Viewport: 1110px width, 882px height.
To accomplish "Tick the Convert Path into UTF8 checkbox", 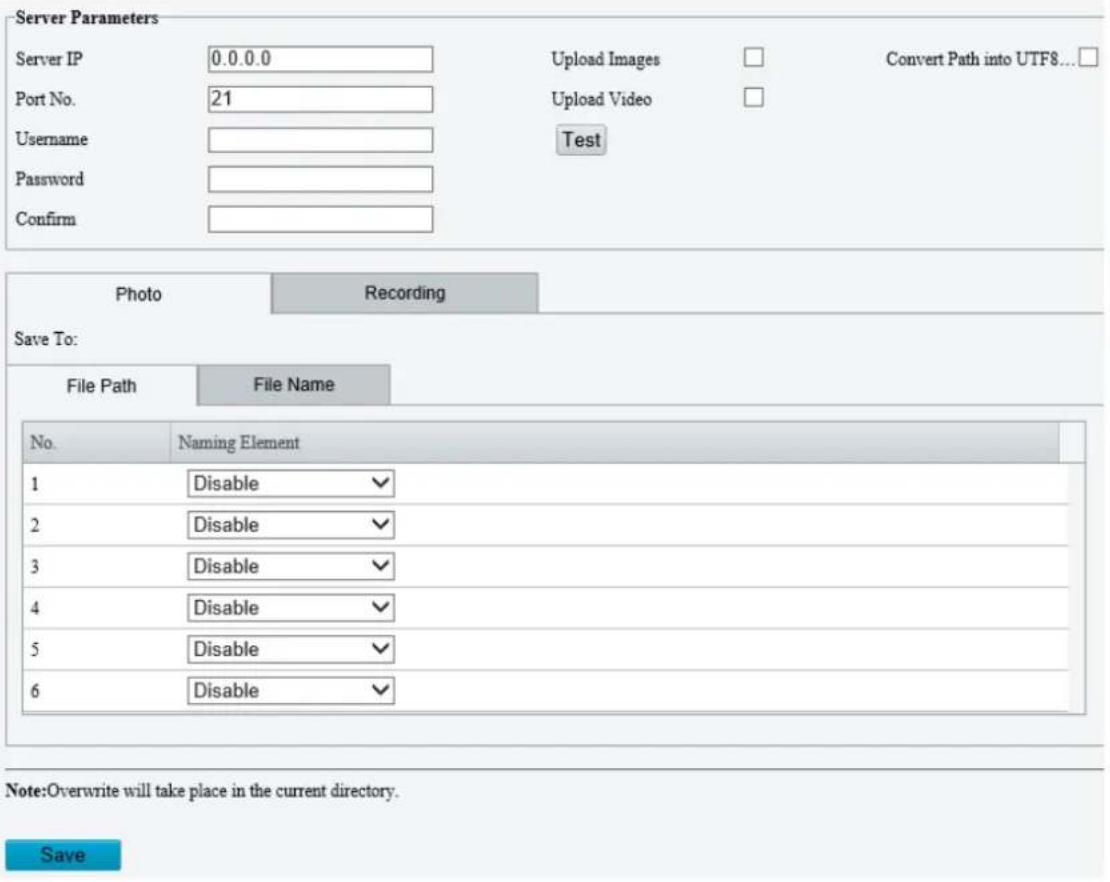I will (x=1088, y=57).
